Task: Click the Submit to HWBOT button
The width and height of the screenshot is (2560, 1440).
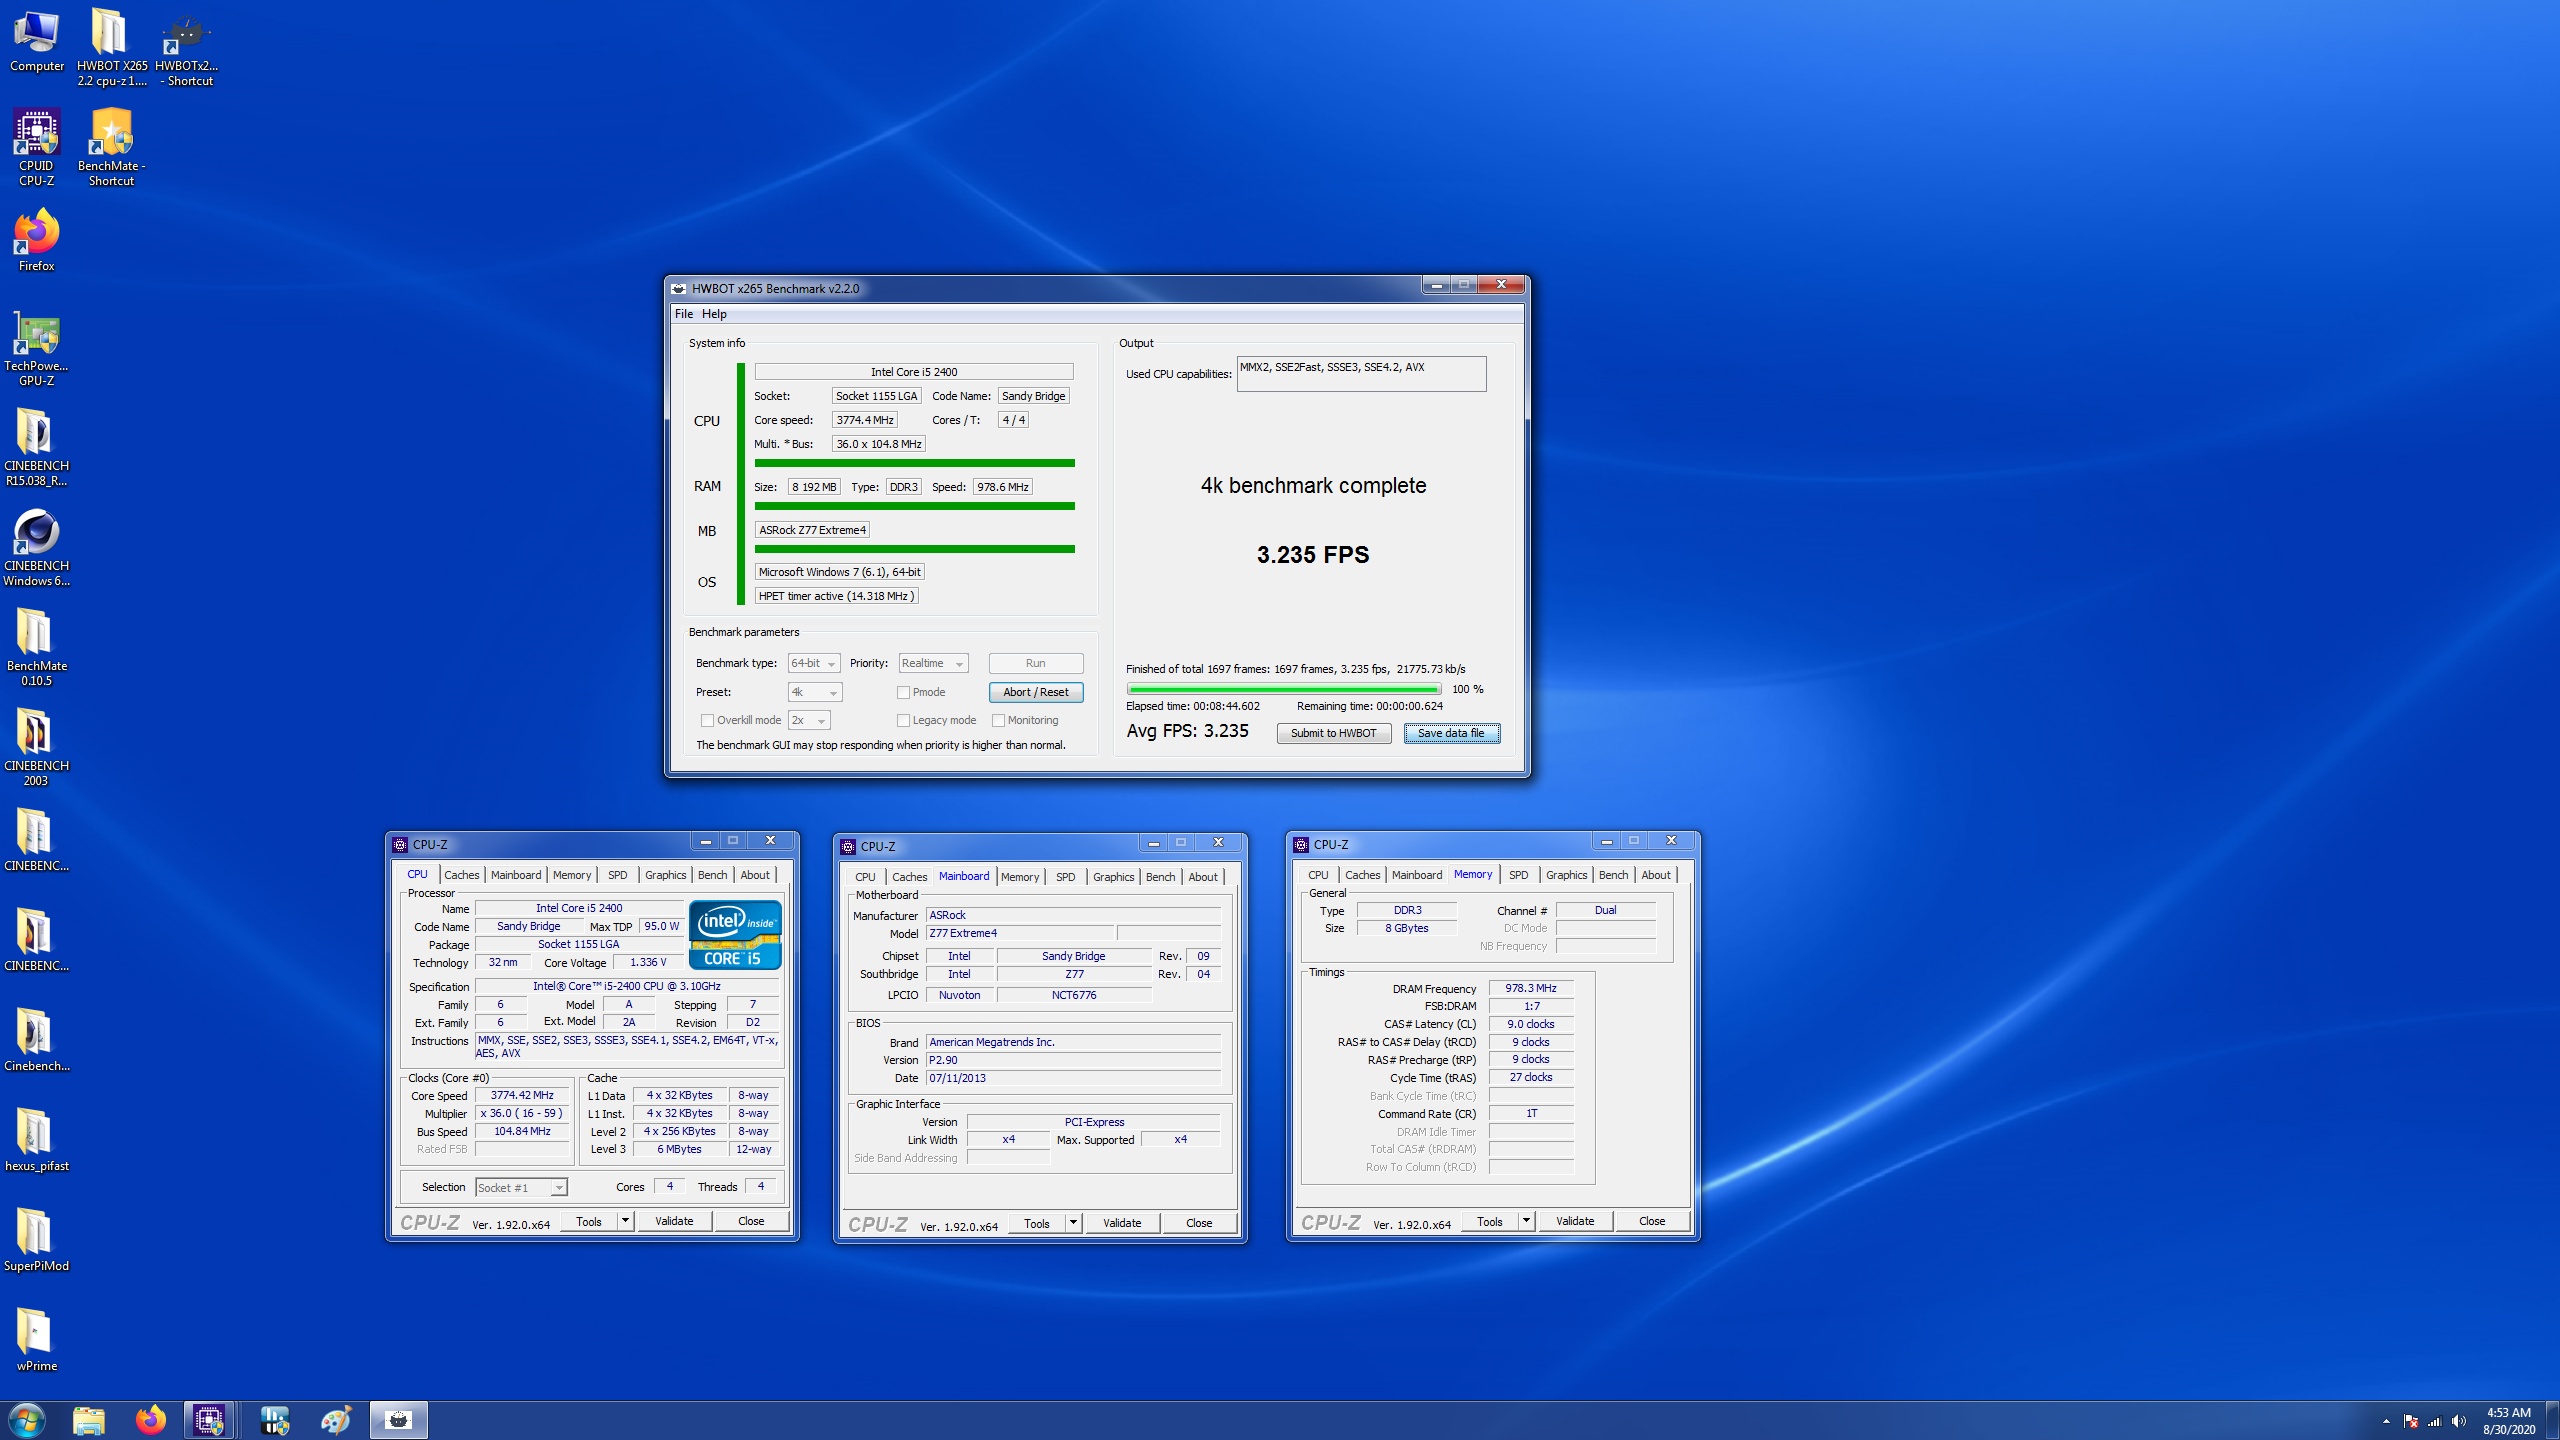Action: [1333, 733]
